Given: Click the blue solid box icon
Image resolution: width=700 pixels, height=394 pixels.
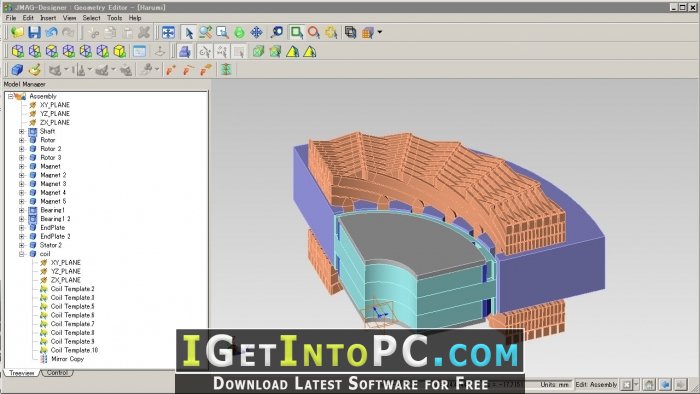Looking at the screenshot, I should 17,70.
